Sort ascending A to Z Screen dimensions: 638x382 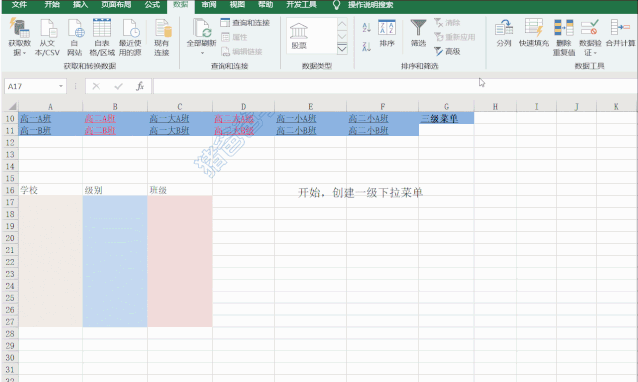(366, 27)
